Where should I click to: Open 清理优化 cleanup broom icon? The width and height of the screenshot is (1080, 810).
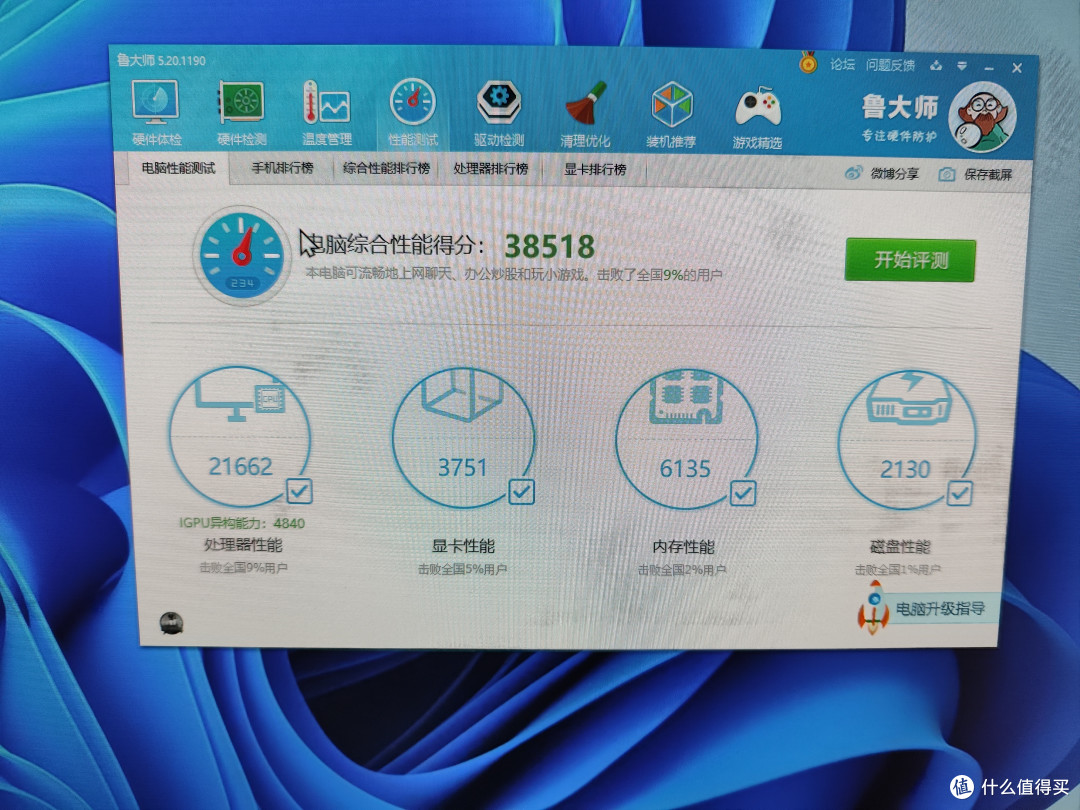[585, 105]
